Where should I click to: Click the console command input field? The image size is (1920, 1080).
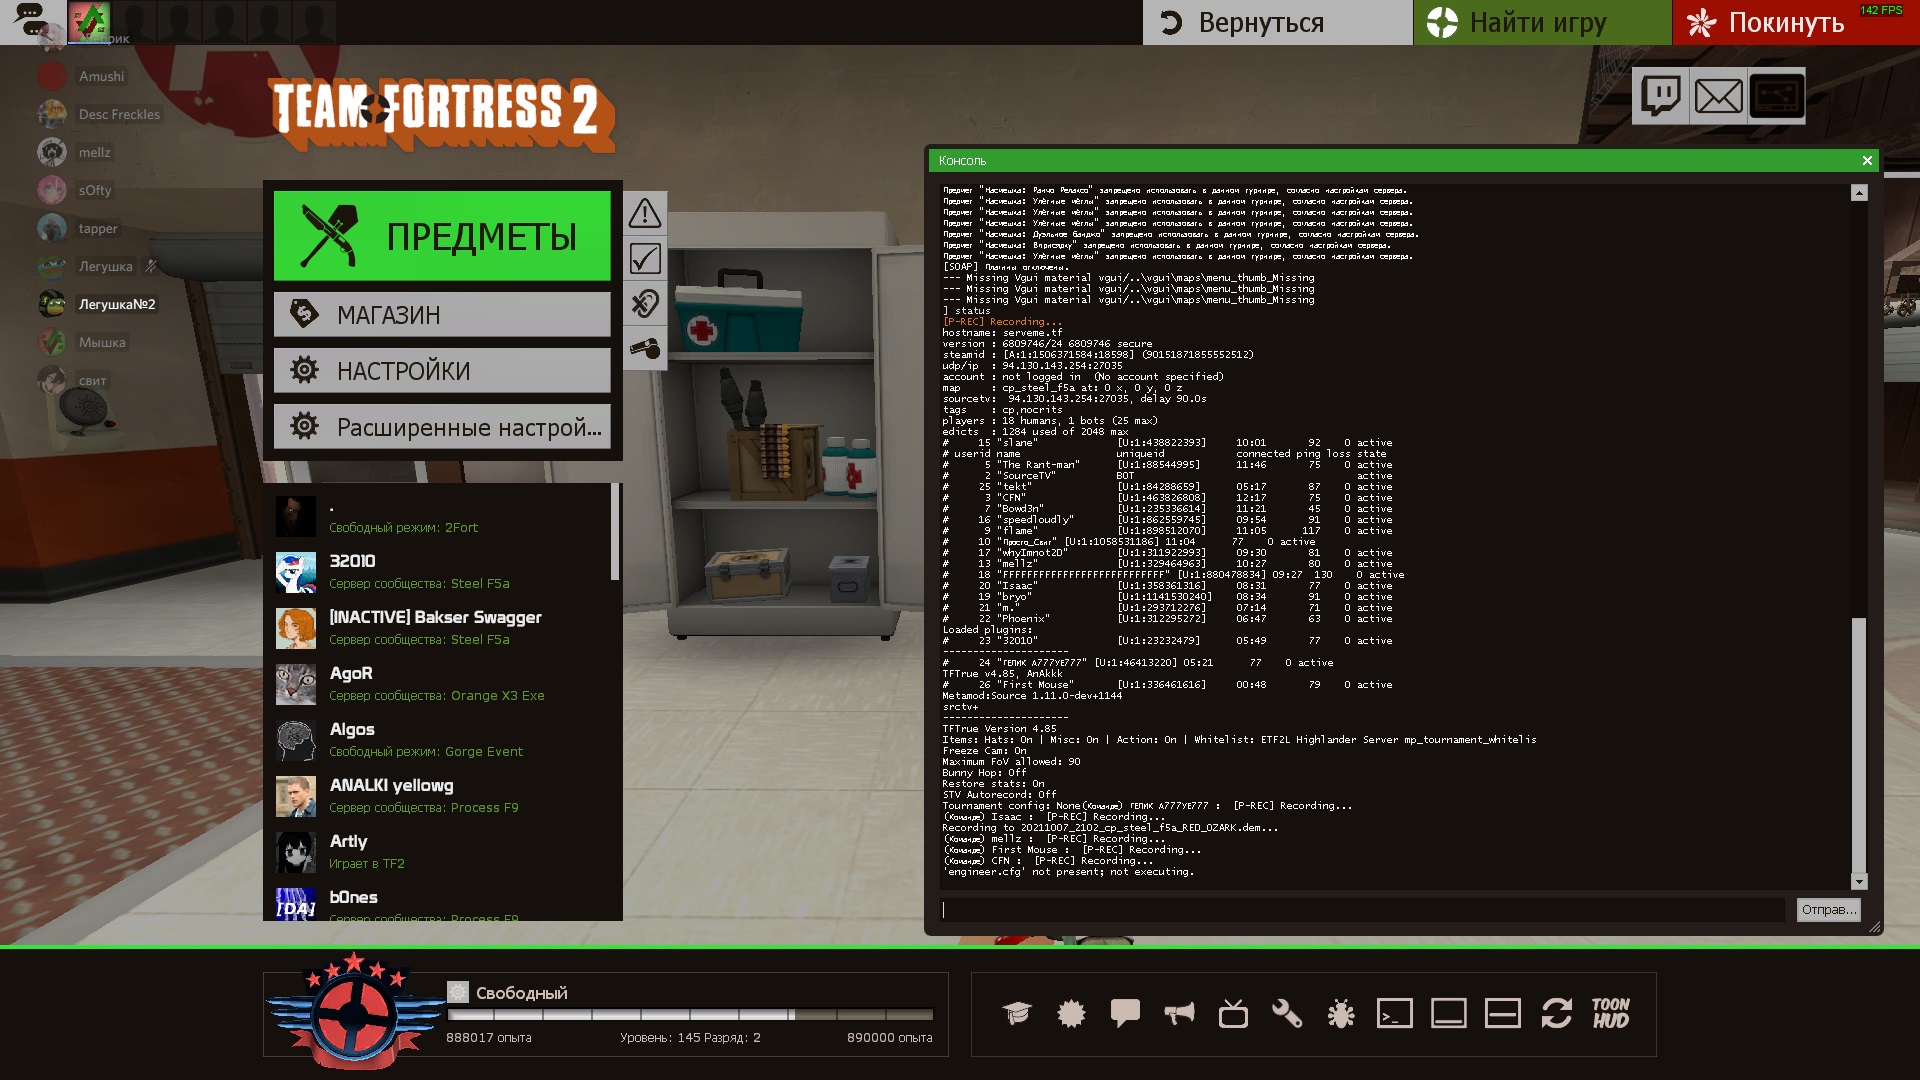pos(1362,909)
